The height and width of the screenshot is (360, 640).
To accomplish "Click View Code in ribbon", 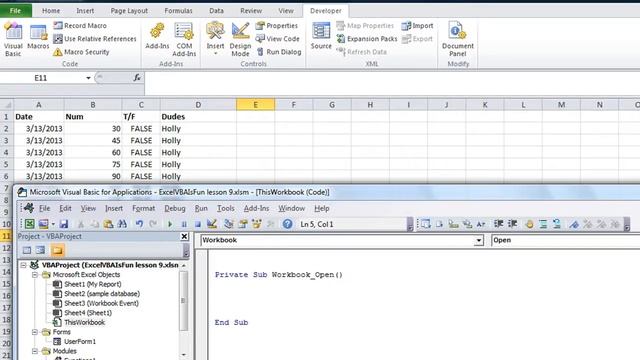I will (x=278, y=39).
